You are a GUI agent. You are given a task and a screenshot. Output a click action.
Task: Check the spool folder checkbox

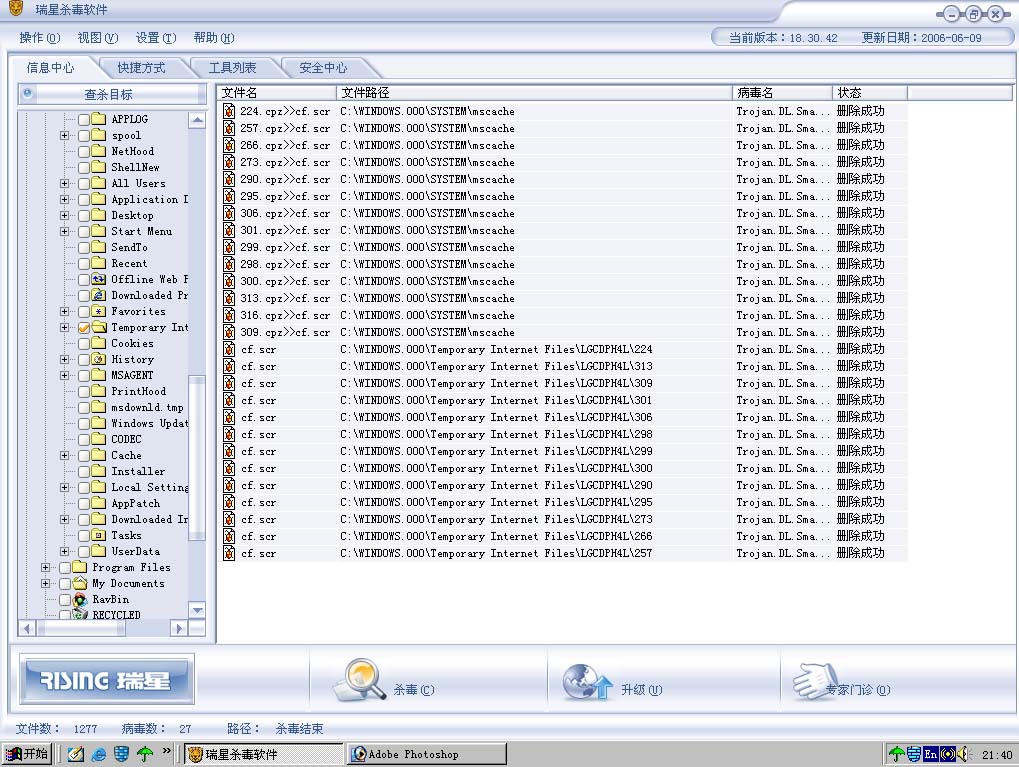click(84, 135)
